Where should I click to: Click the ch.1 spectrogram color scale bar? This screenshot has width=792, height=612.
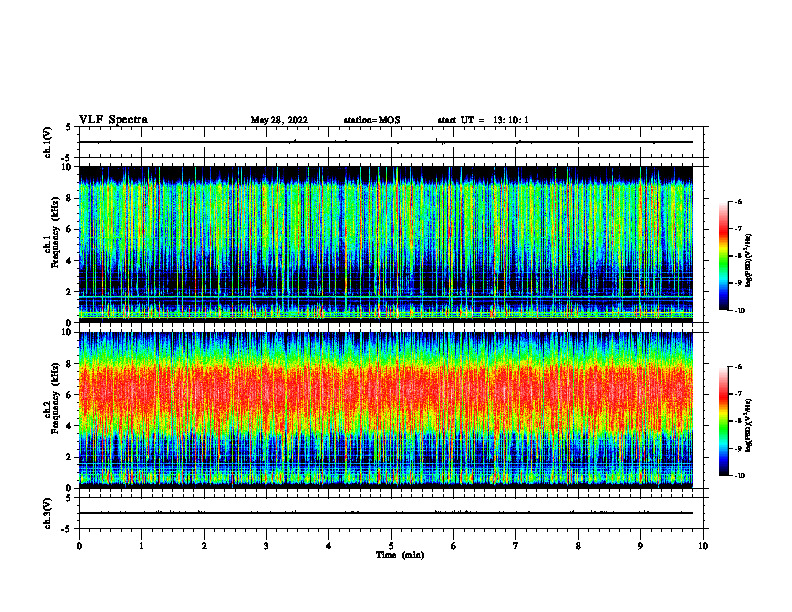pyautogui.click(x=723, y=256)
